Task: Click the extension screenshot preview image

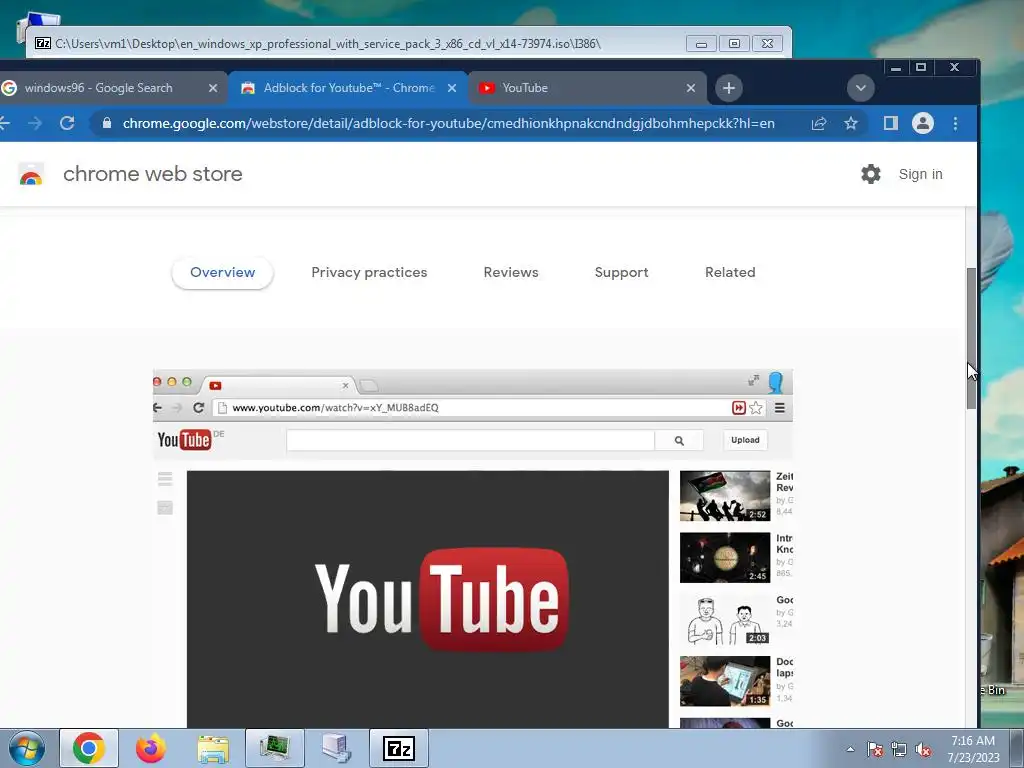Action: point(473,549)
